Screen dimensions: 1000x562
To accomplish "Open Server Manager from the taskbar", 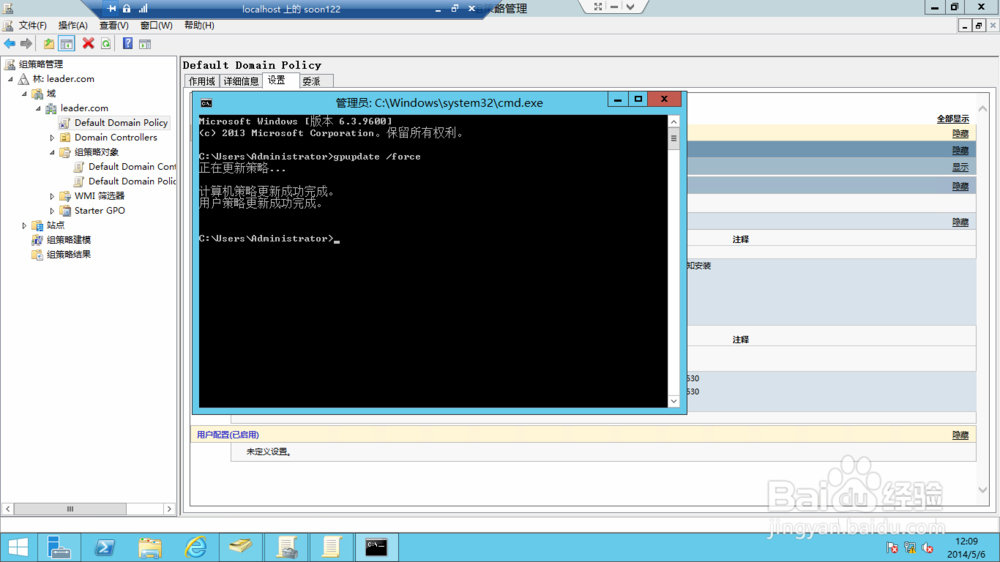I will pos(59,547).
